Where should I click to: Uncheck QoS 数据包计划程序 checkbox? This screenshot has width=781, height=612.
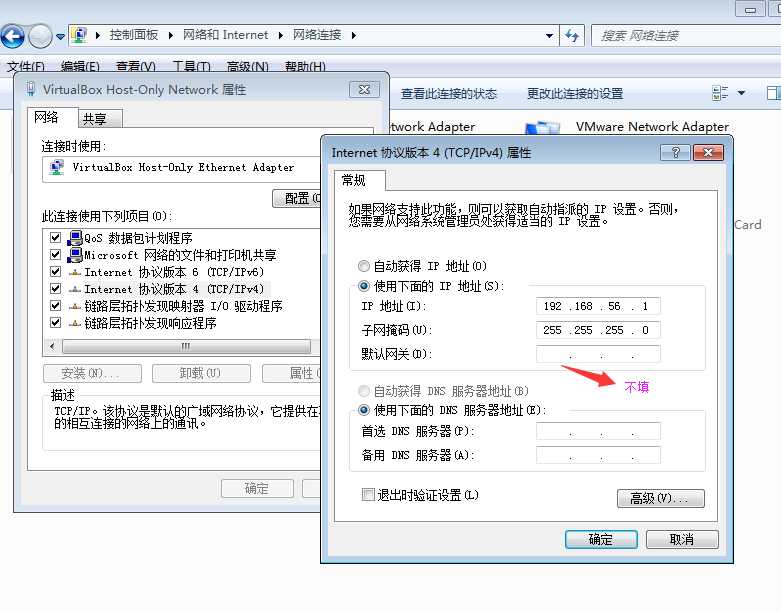click(x=55, y=238)
